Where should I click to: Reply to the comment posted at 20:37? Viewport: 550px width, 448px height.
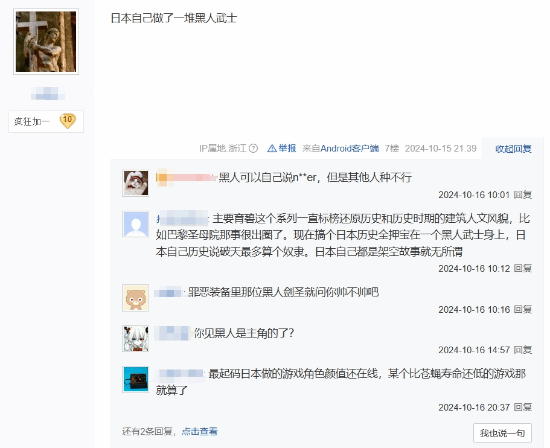pos(523,407)
